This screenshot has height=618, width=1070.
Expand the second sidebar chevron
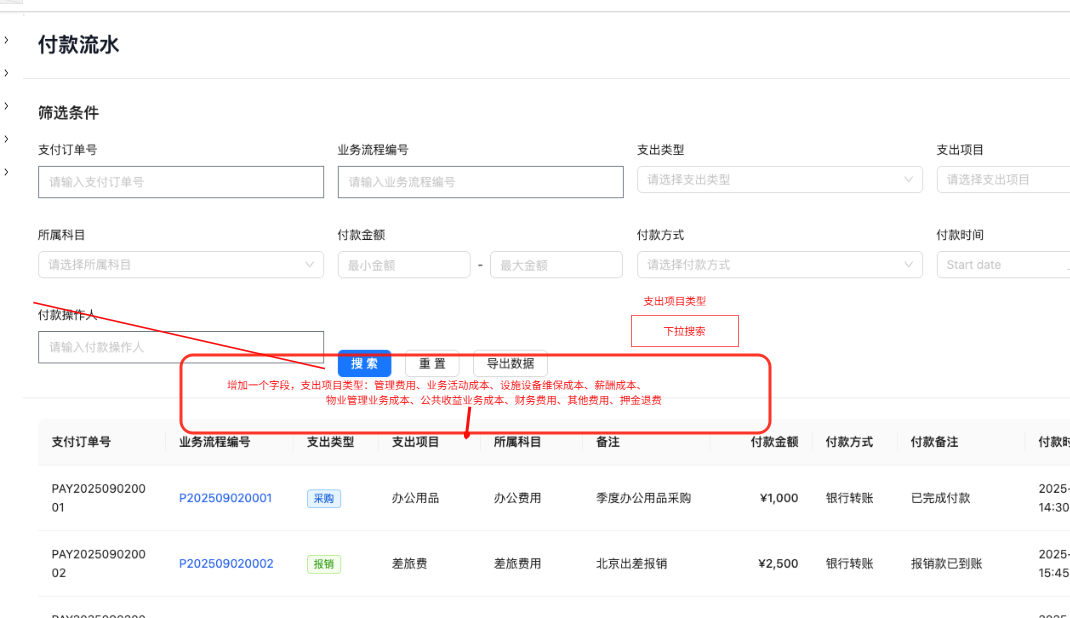(7, 72)
